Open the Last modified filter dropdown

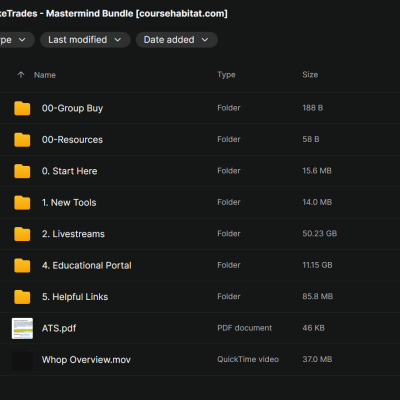click(85, 40)
